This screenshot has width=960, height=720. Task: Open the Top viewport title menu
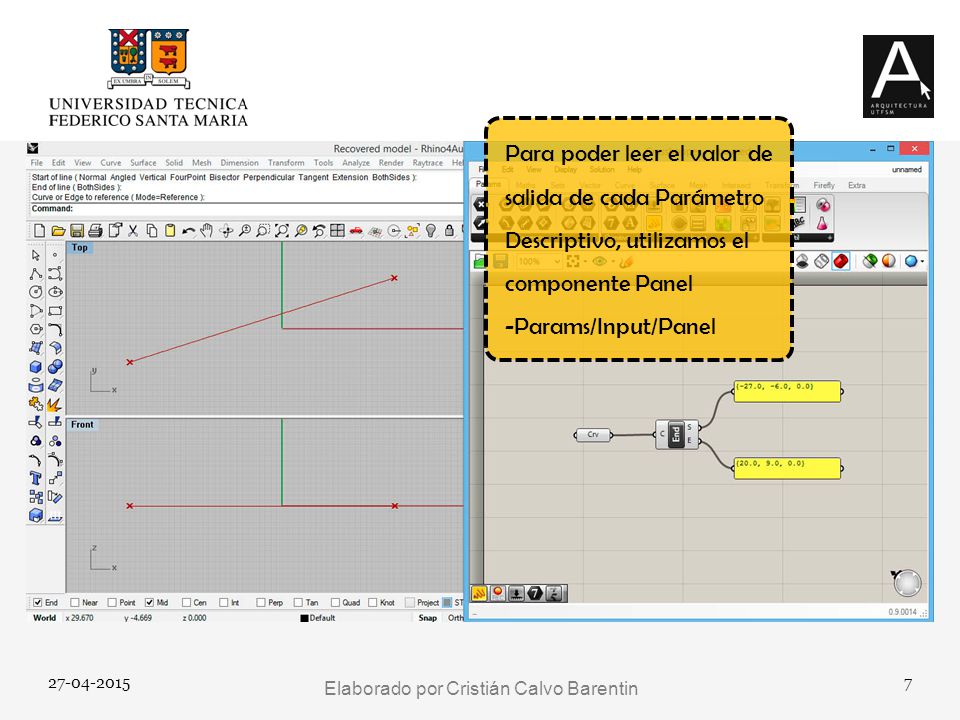tap(80, 247)
